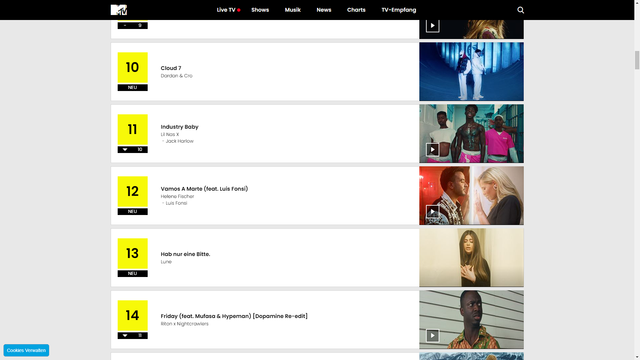Play the Vamos A Marte video

432,211
